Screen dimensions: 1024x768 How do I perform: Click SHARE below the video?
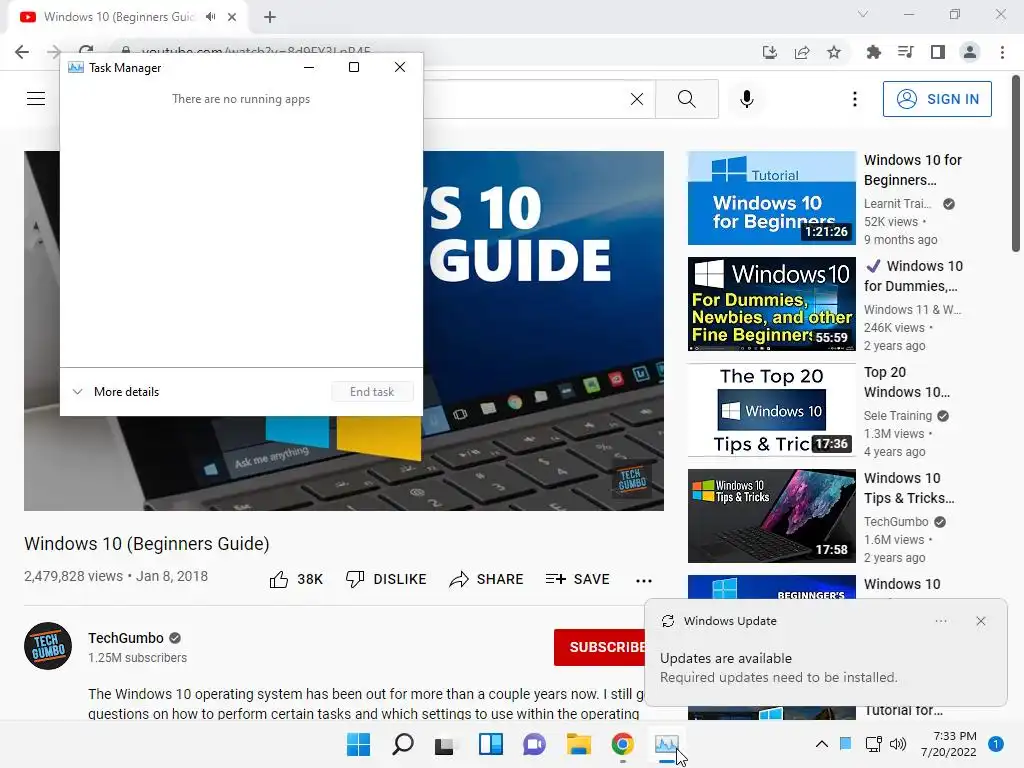click(x=487, y=579)
